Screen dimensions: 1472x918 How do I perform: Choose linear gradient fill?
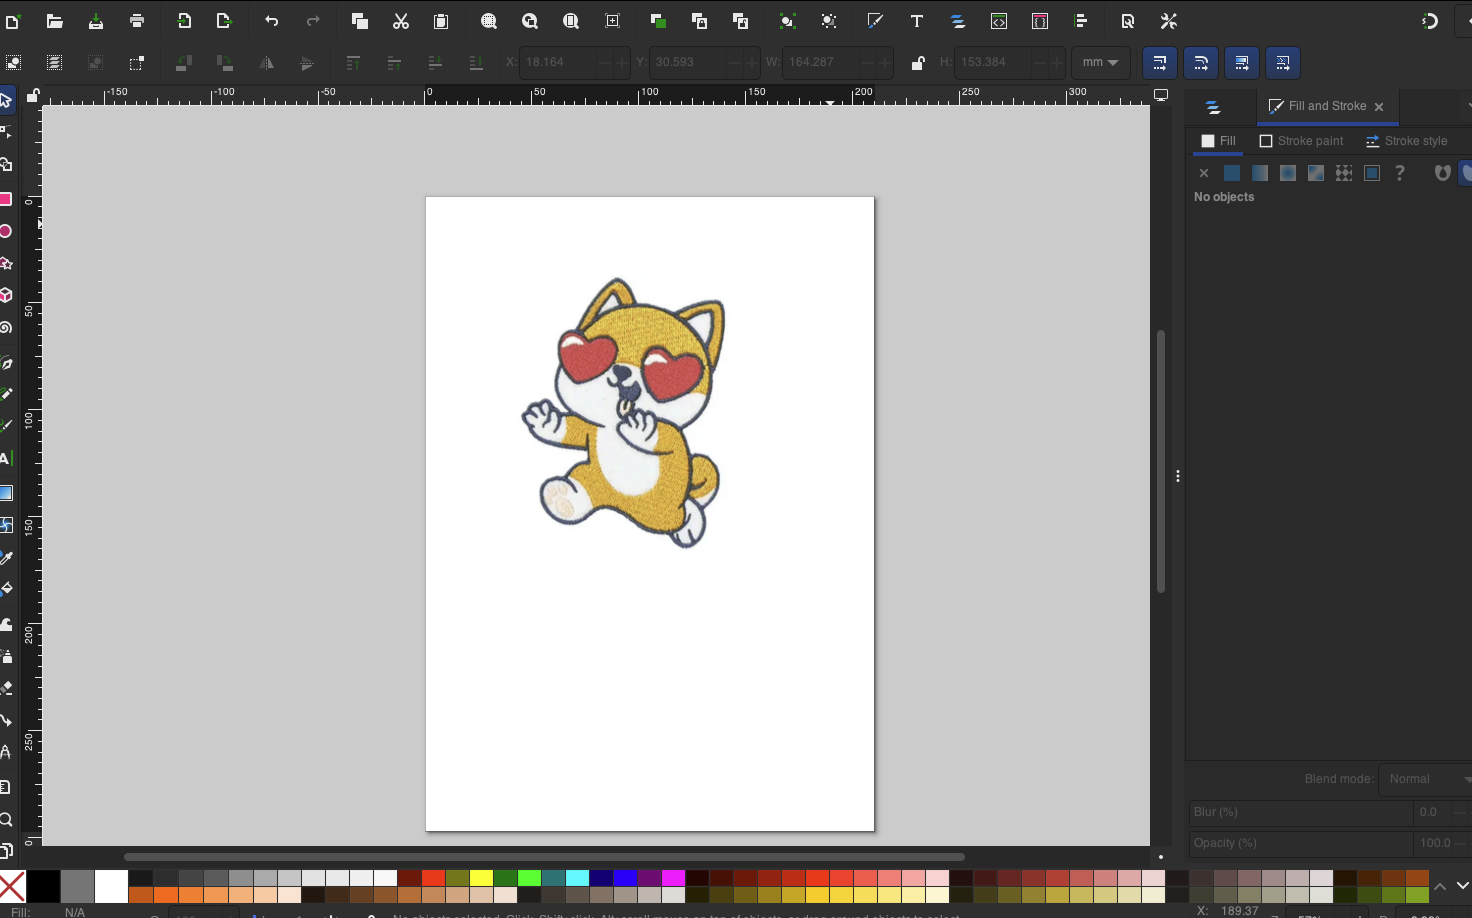[x=1260, y=173]
